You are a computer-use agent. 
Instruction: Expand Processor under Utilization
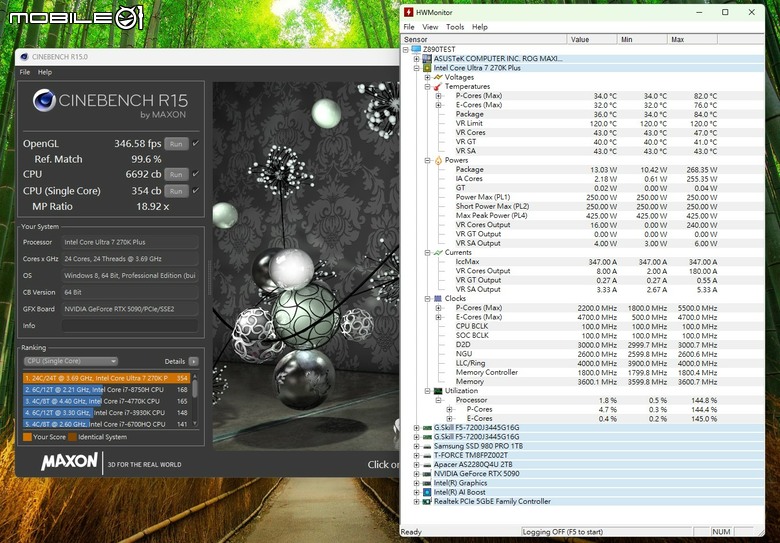[x=439, y=400]
